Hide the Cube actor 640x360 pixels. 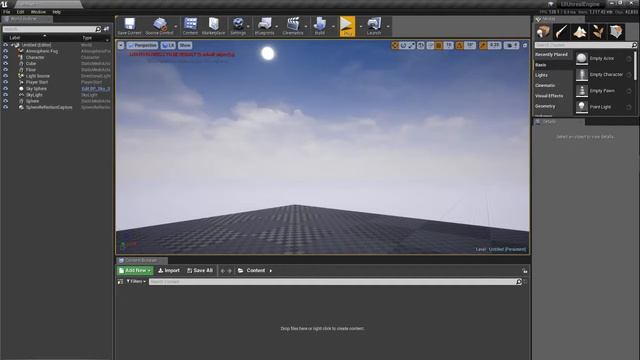click(6, 64)
